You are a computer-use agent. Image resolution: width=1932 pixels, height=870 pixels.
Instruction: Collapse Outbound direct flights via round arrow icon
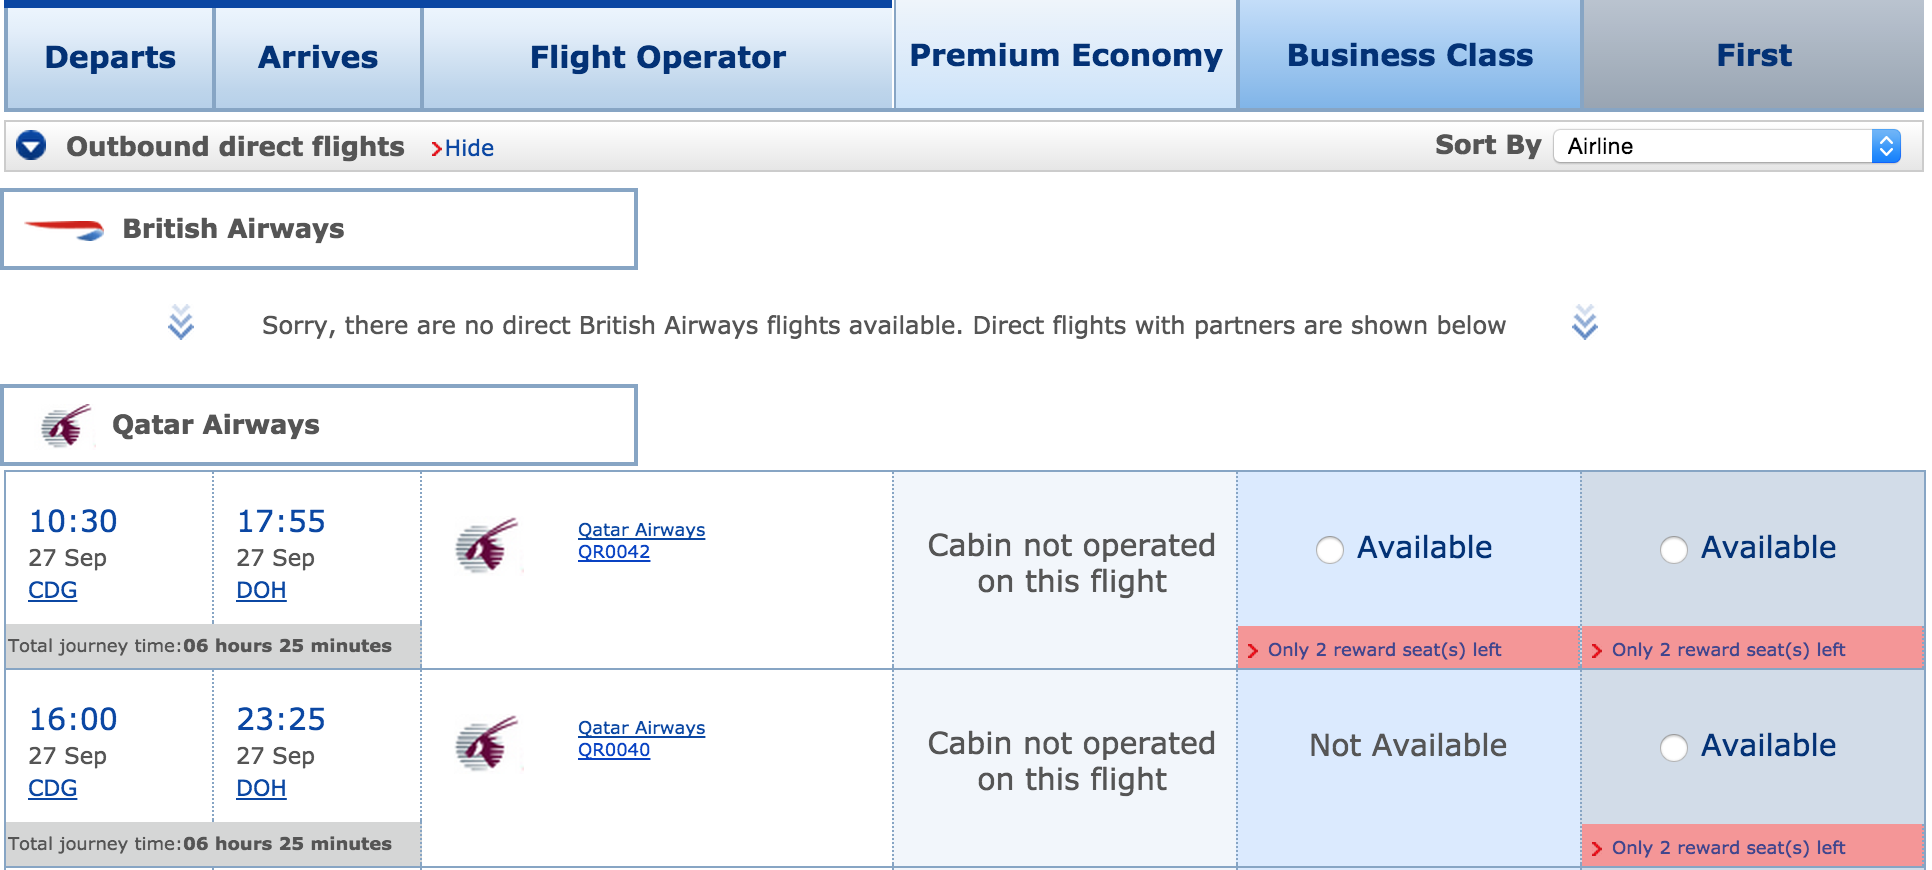click(x=32, y=146)
